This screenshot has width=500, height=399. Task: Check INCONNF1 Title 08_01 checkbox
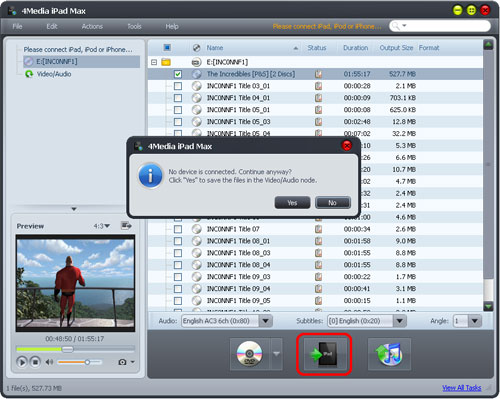point(178,241)
